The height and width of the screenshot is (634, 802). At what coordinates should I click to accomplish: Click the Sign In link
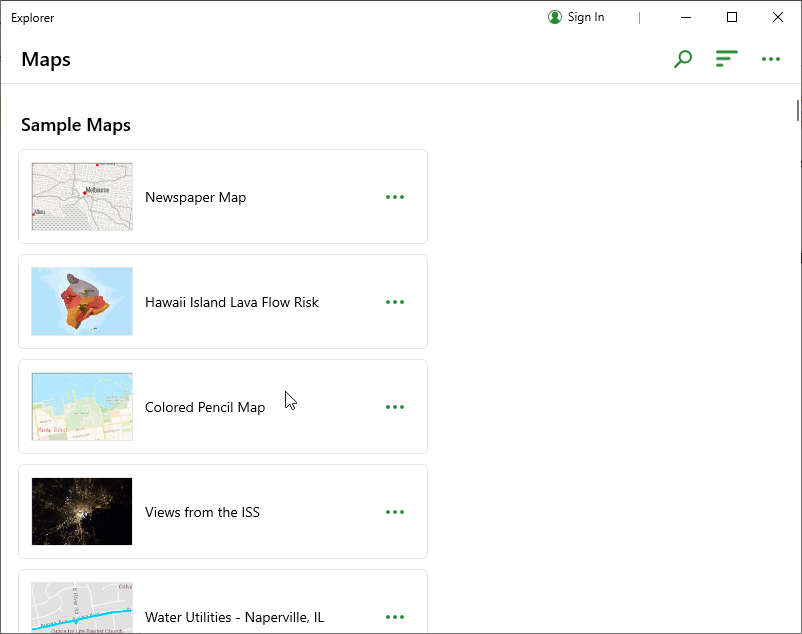[x=586, y=17]
